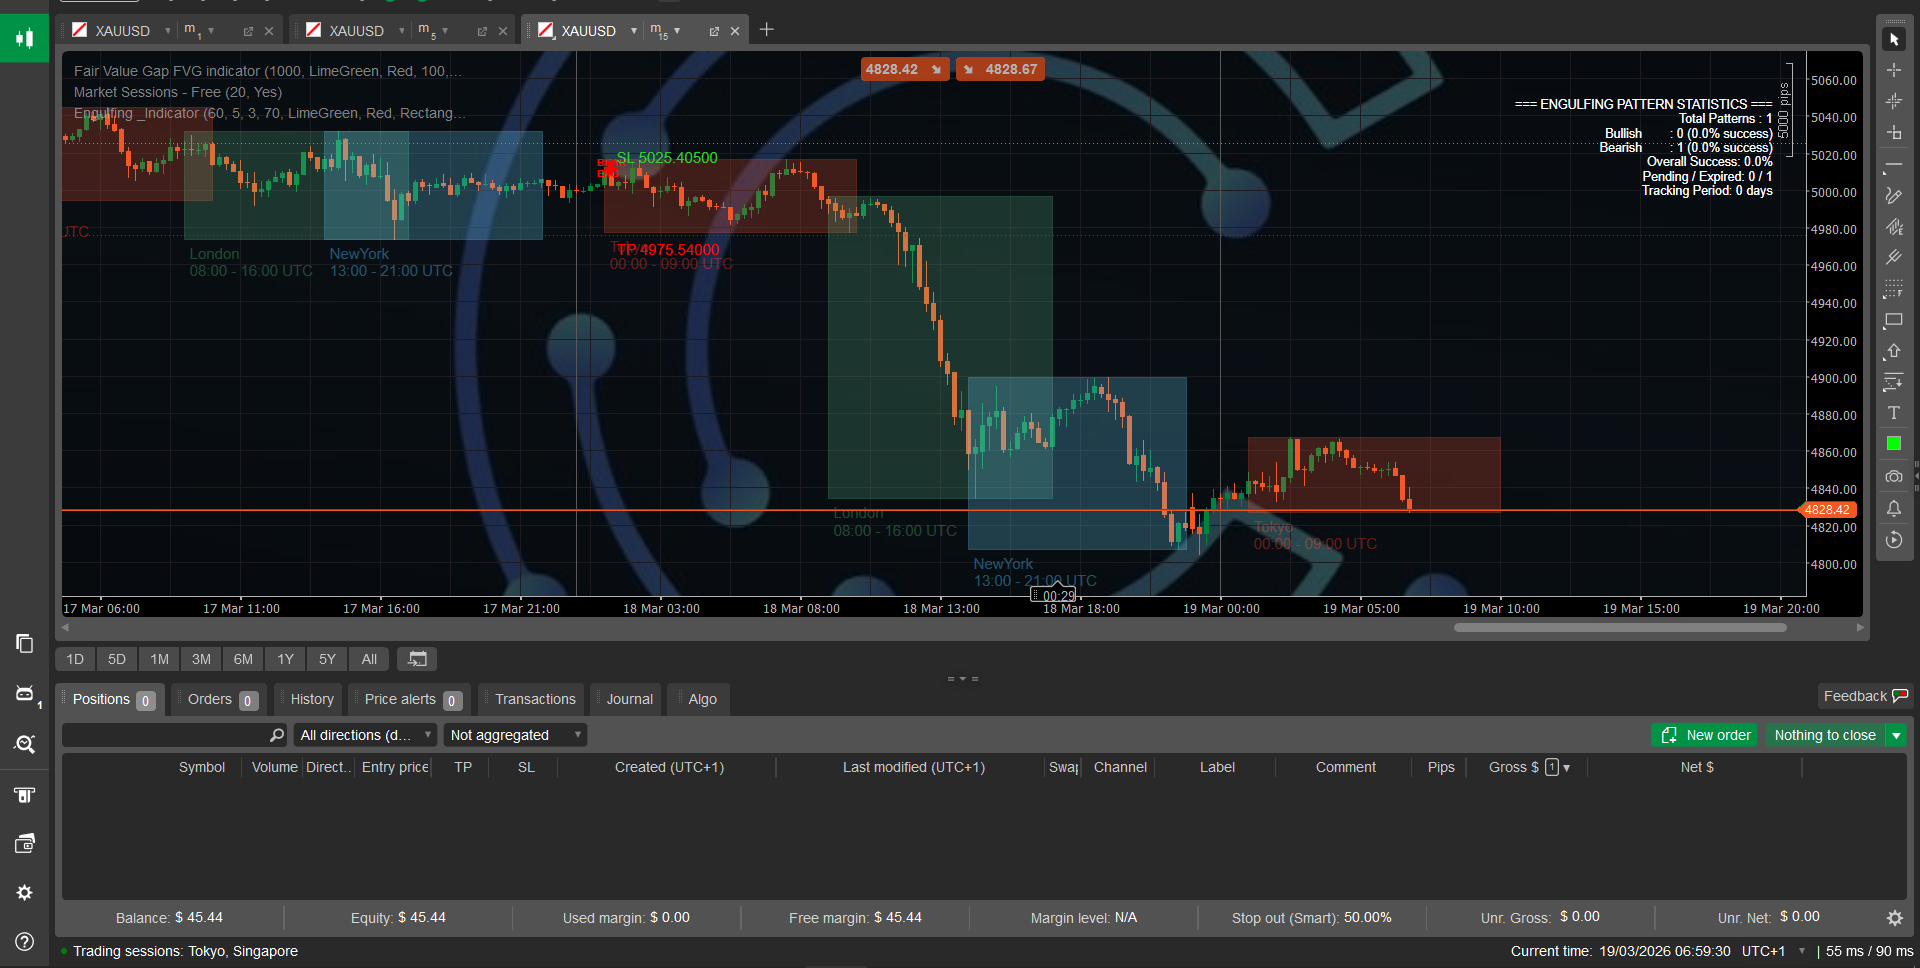Select the Text drawing tool
1920x968 pixels.
click(x=1894, y=412)
